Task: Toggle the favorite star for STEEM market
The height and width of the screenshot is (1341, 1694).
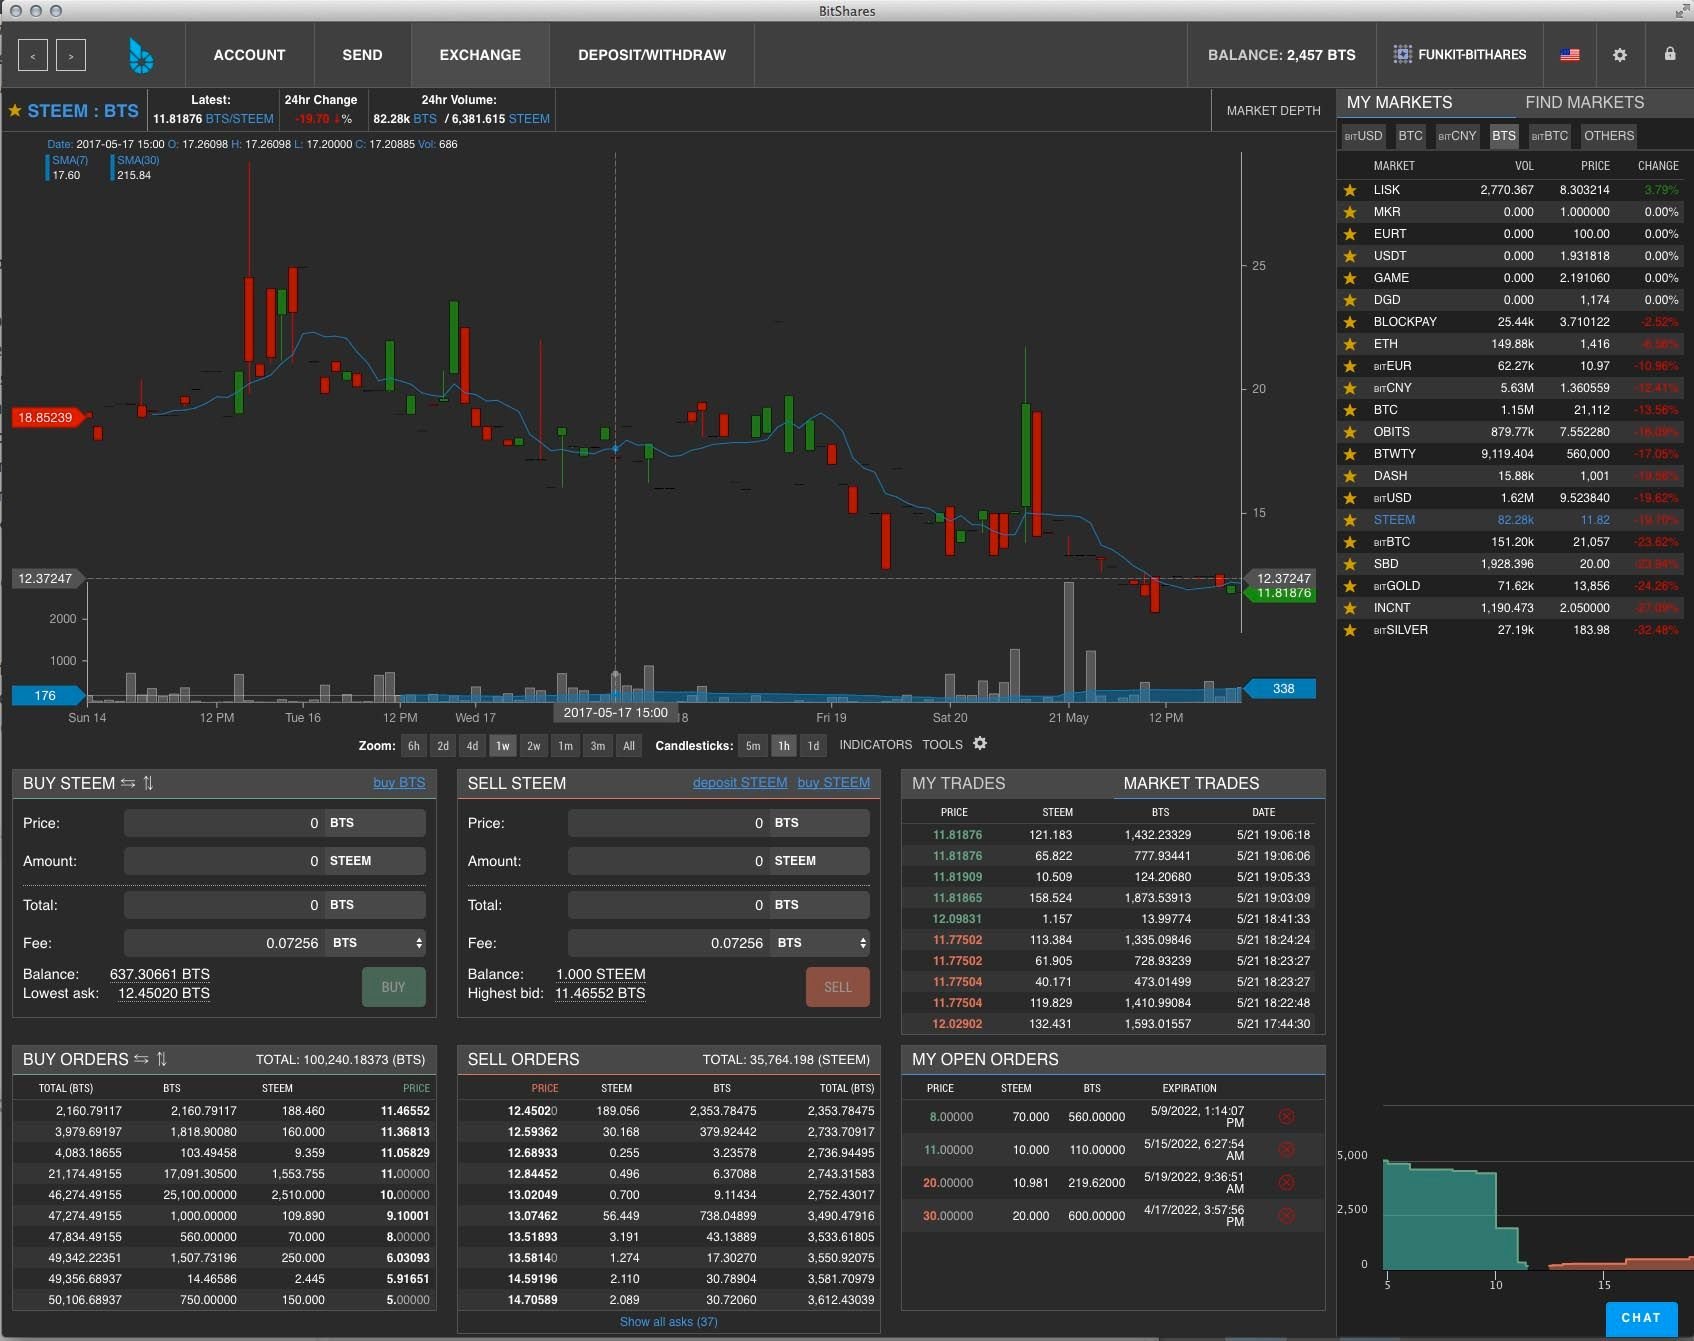Action: pyautogui.click(x=1350, y=520)
